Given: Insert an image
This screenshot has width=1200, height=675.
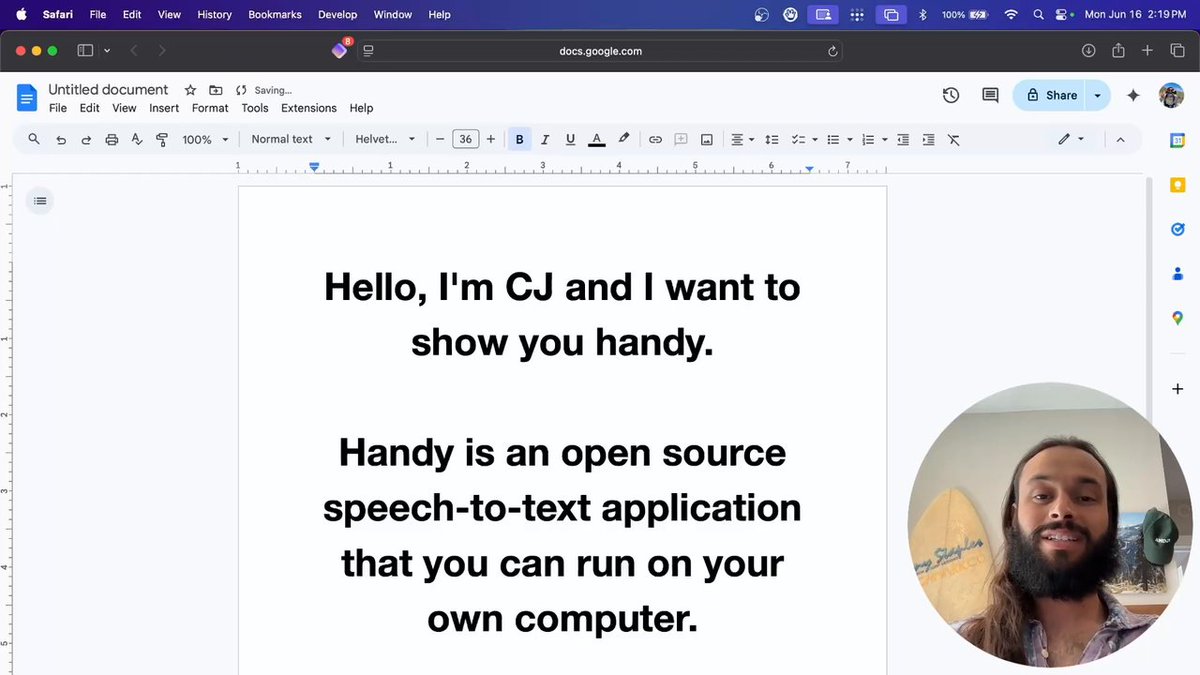Looking at the screenshot, I should click(707, 140).
